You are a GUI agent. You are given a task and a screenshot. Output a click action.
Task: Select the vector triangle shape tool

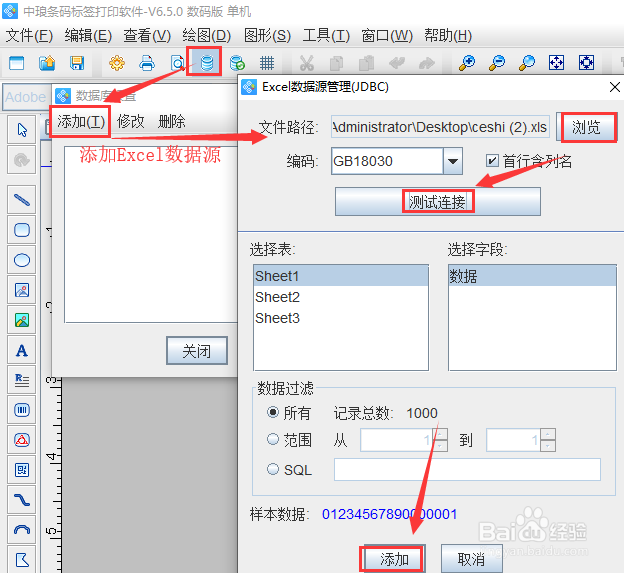tap(21, 440)
